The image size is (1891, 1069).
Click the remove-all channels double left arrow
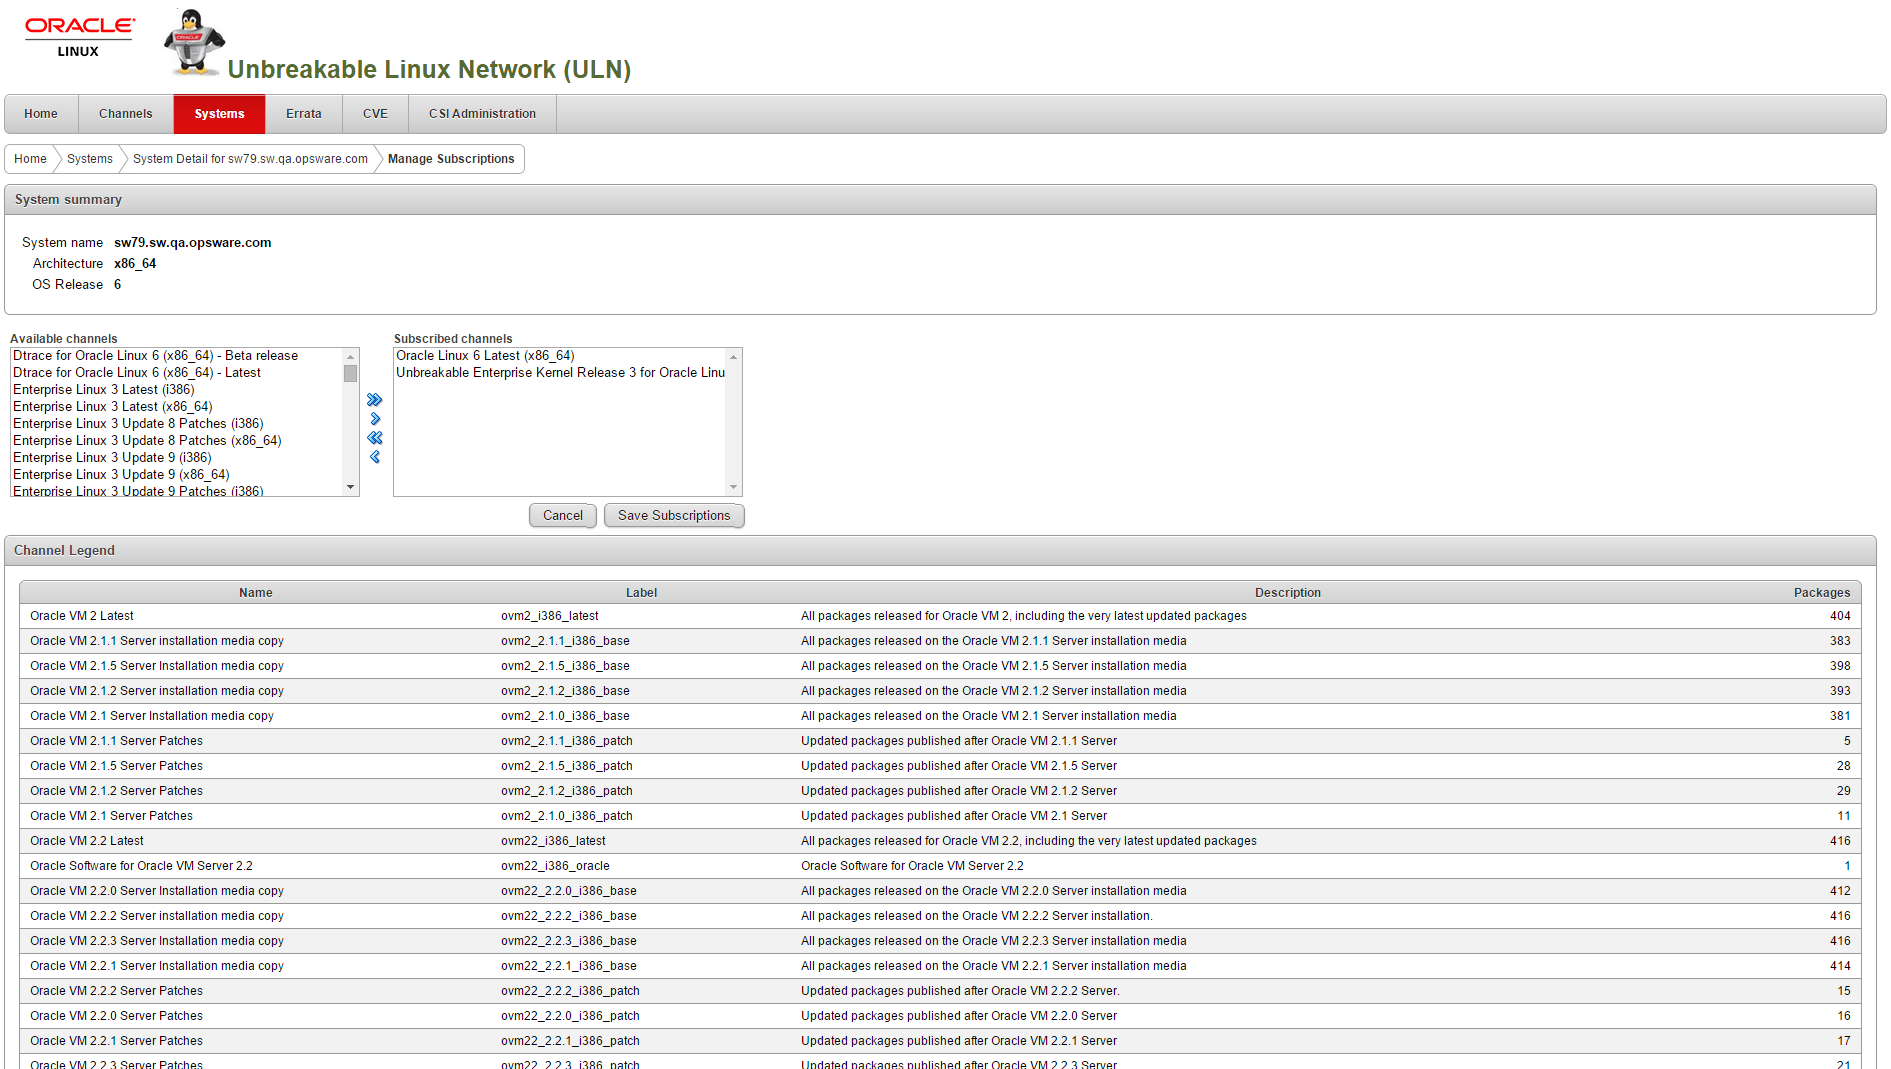375,438
